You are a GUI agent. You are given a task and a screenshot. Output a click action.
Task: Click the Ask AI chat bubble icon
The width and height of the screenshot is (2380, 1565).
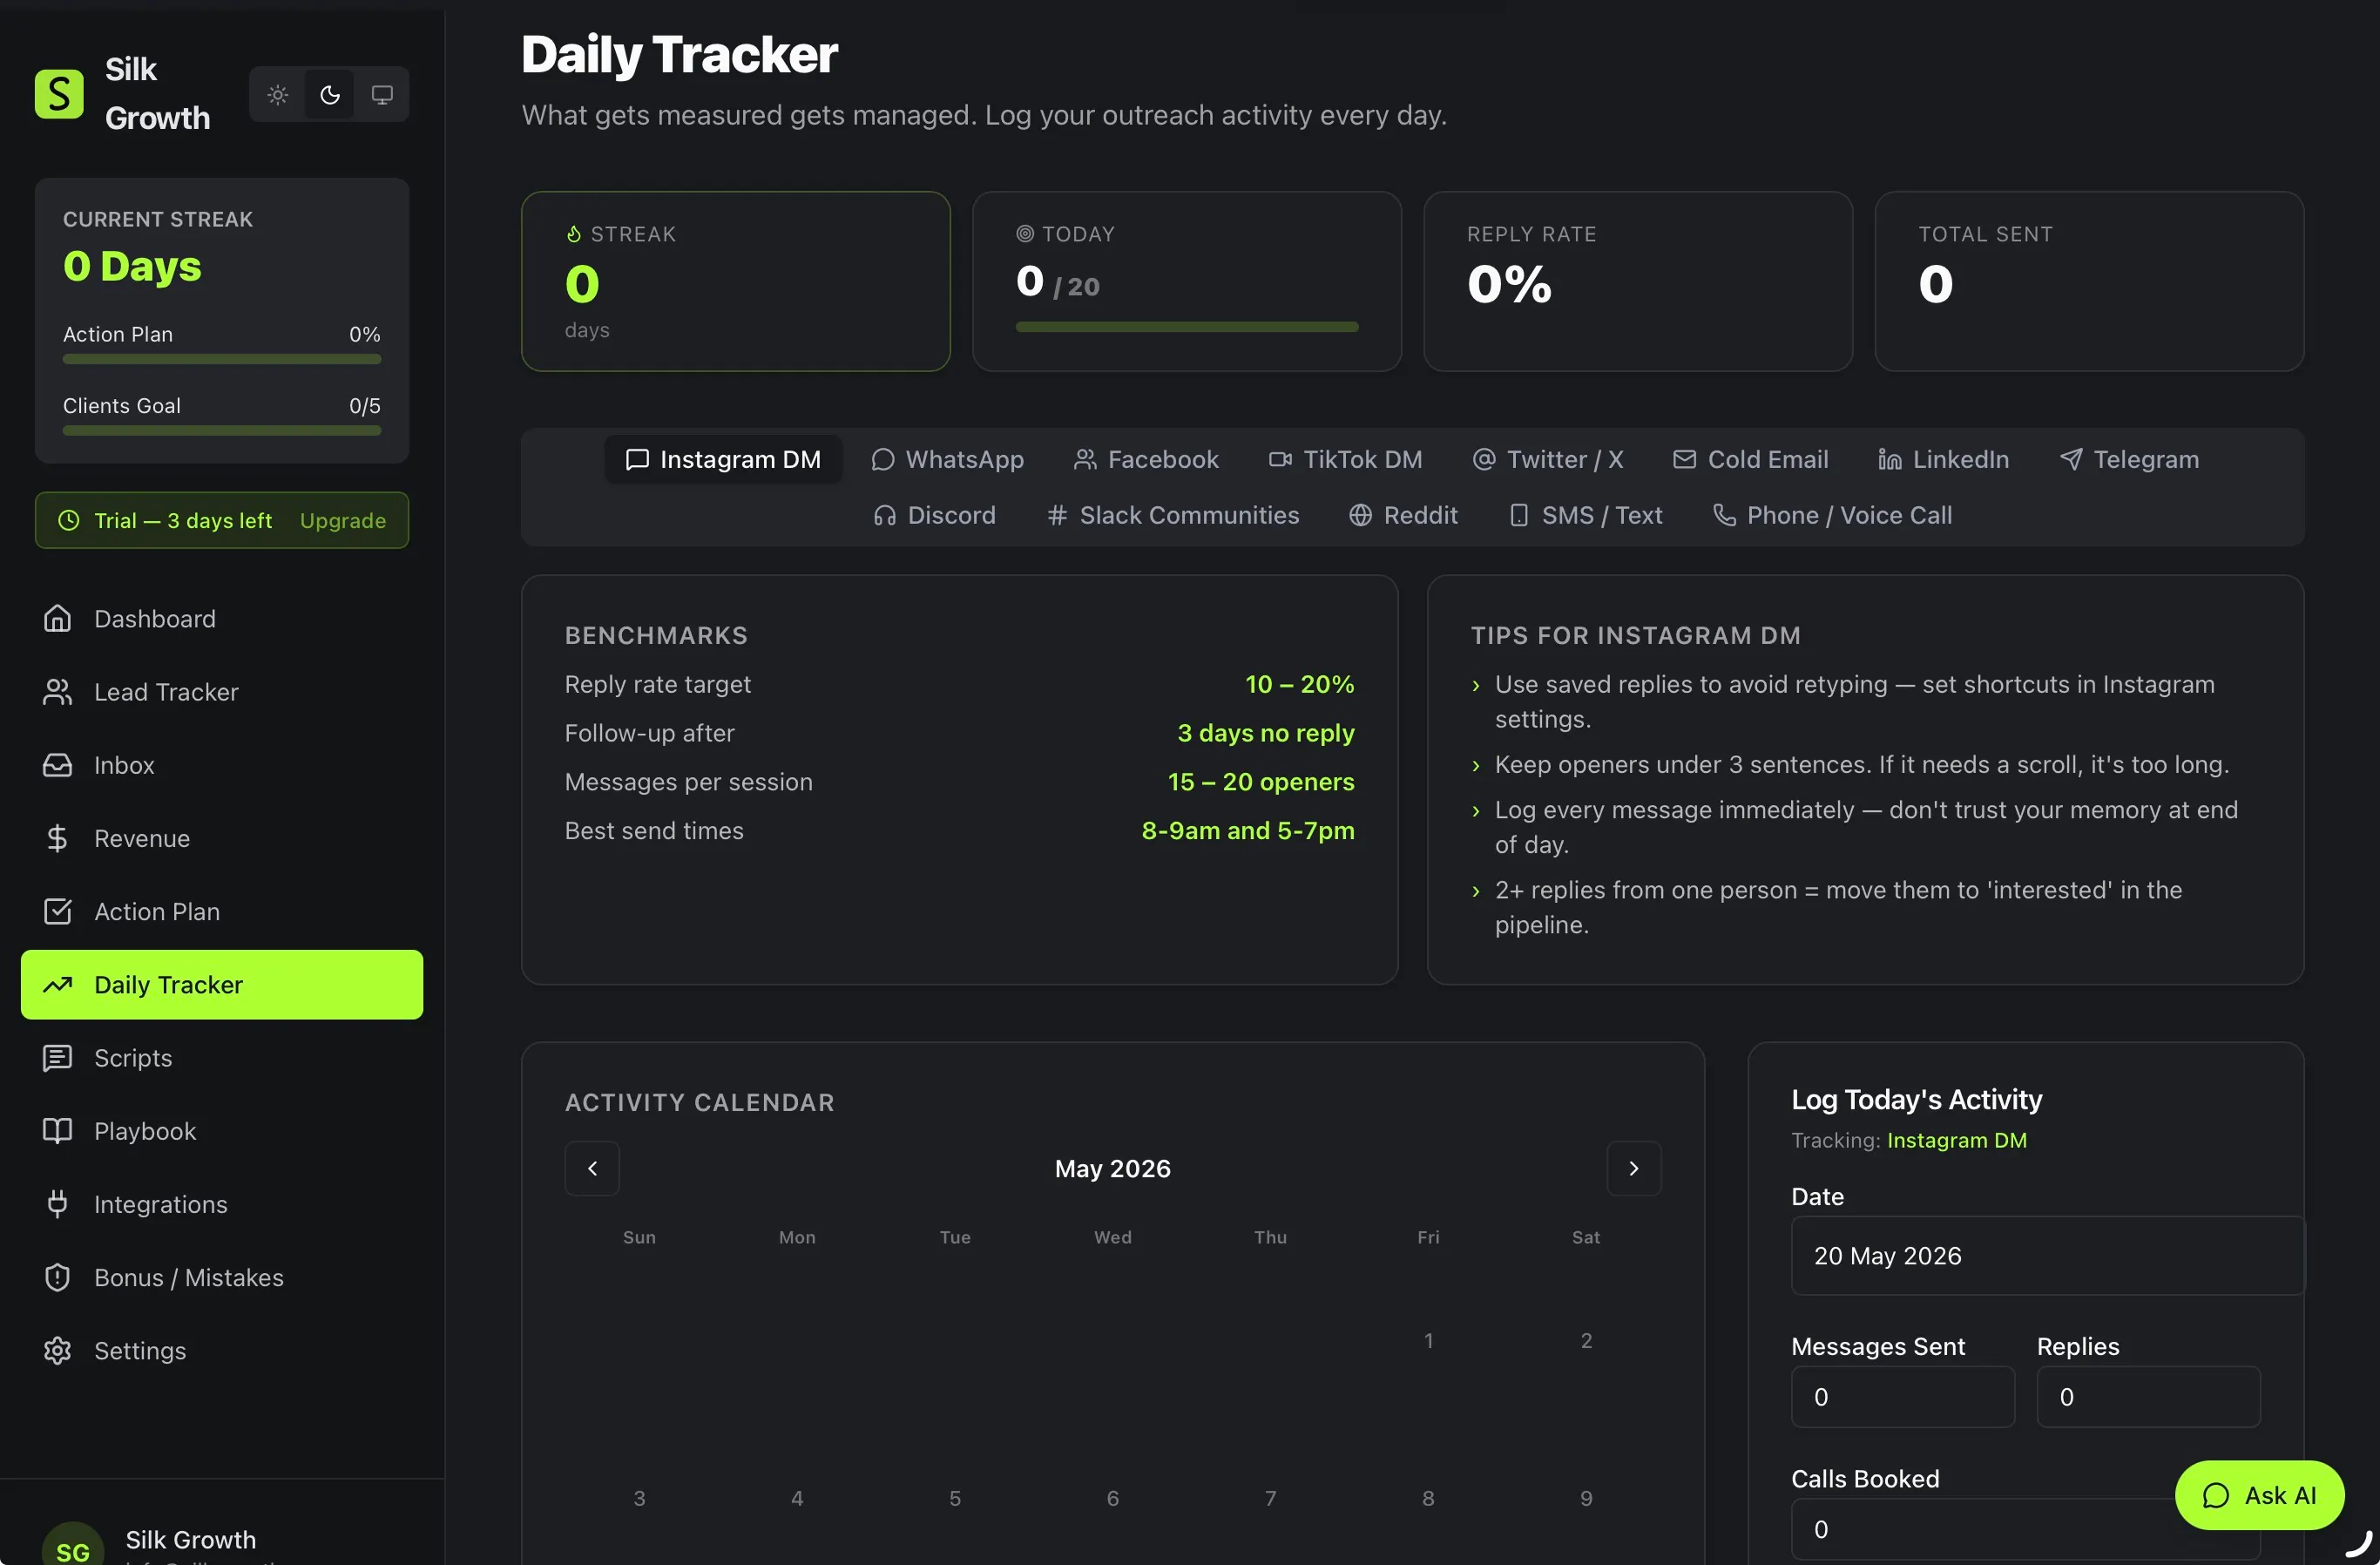2216,1495
